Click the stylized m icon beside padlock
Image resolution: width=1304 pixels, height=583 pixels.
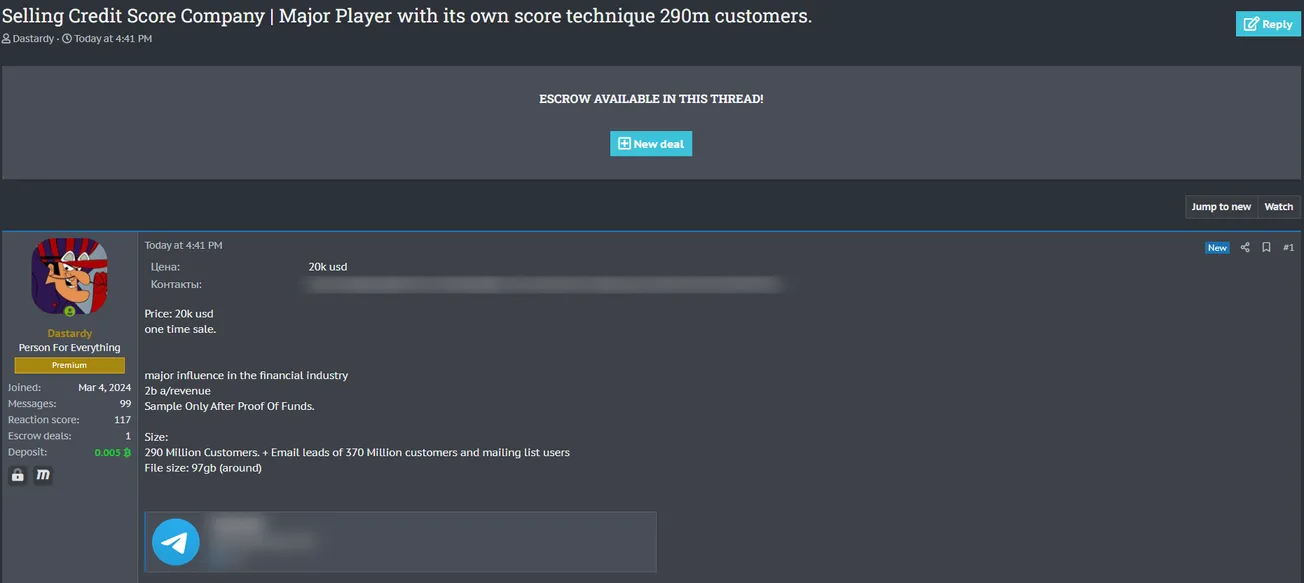coord(43,476)
